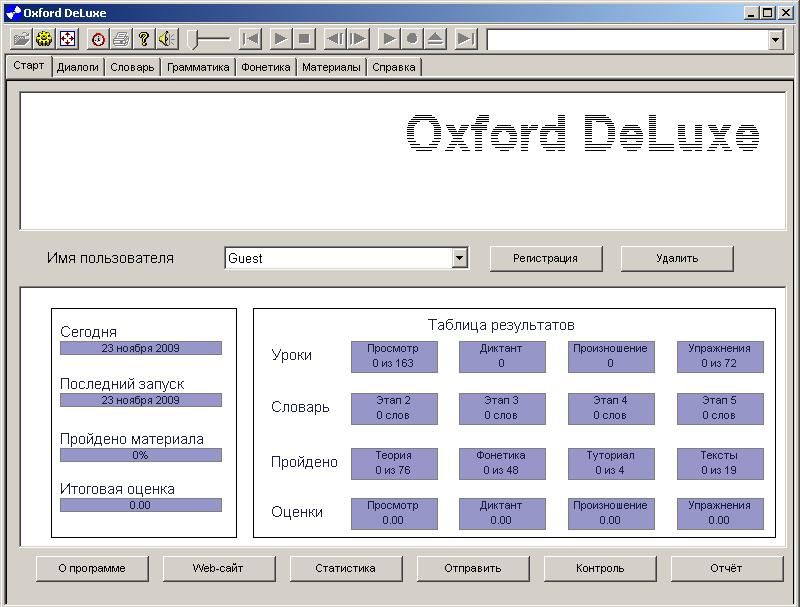
Task: Click the yellow gear settings icon
Action: [44, 39]
